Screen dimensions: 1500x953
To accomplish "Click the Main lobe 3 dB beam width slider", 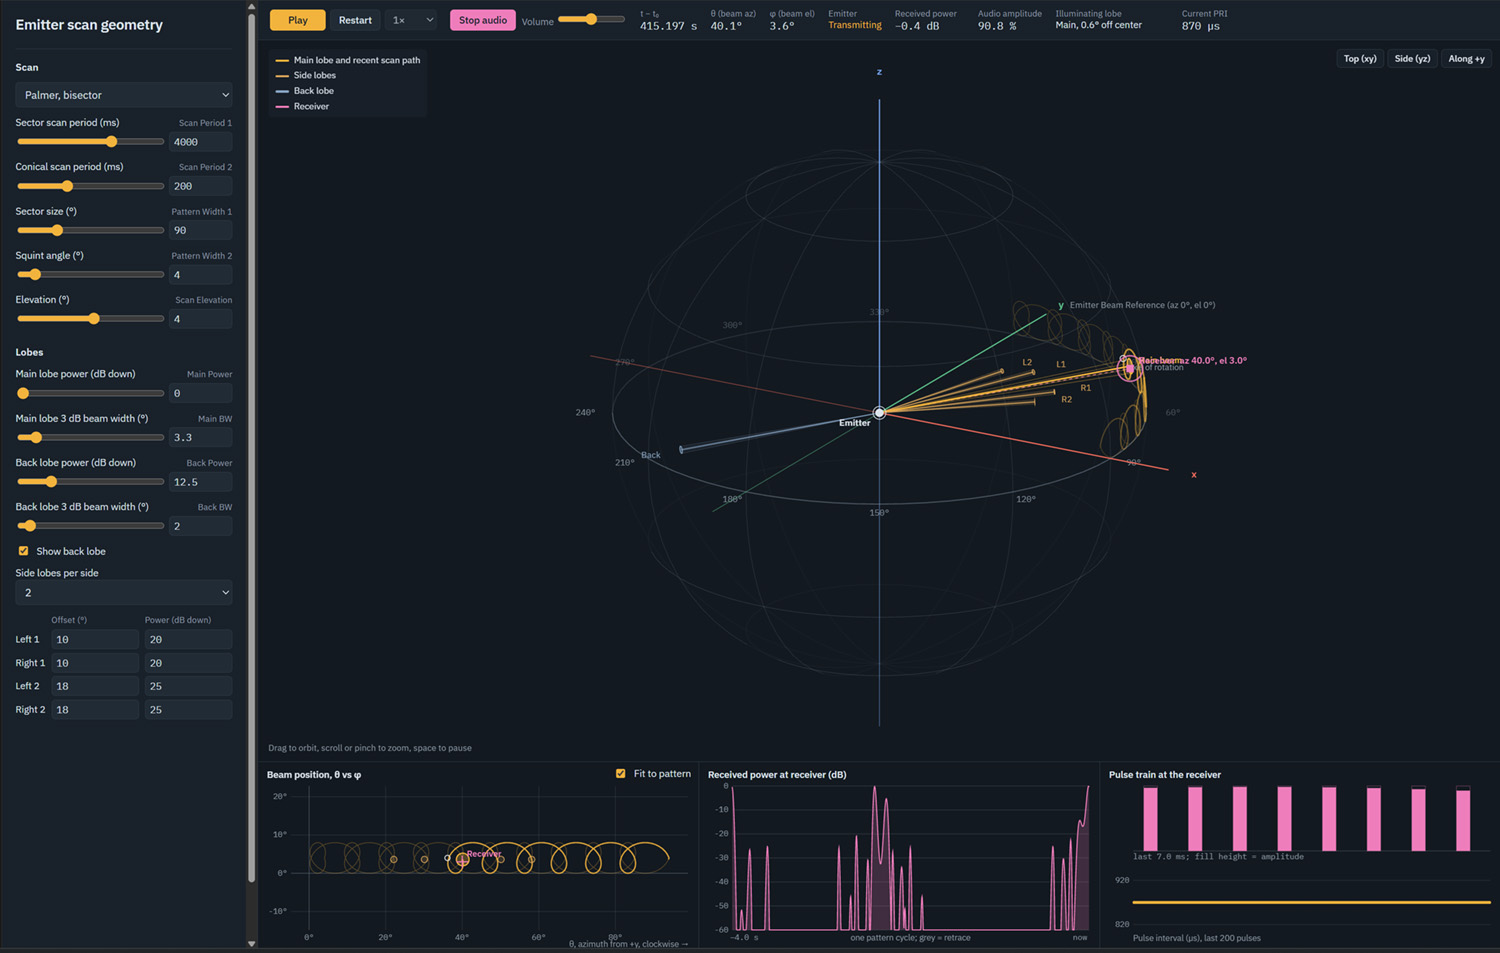I will [x=90, y=437].
